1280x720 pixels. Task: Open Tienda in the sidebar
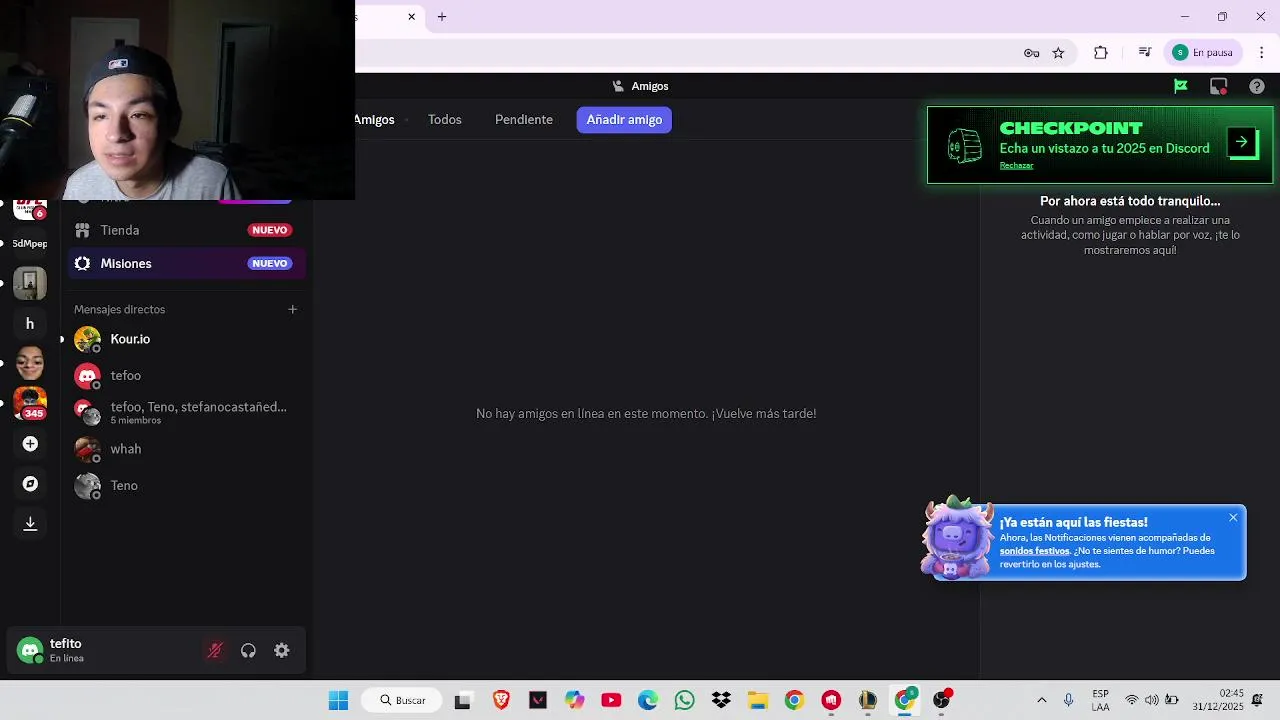[x=186, y=230]
